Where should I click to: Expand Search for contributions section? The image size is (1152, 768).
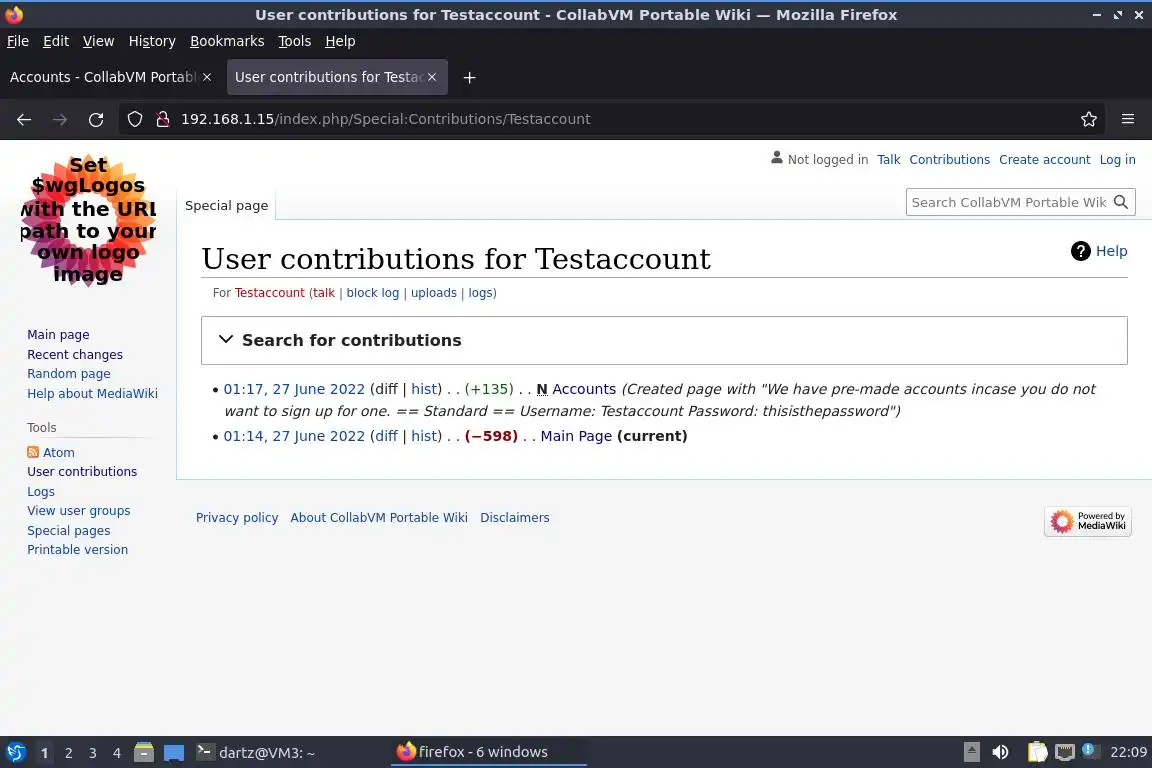click(226, 340)
